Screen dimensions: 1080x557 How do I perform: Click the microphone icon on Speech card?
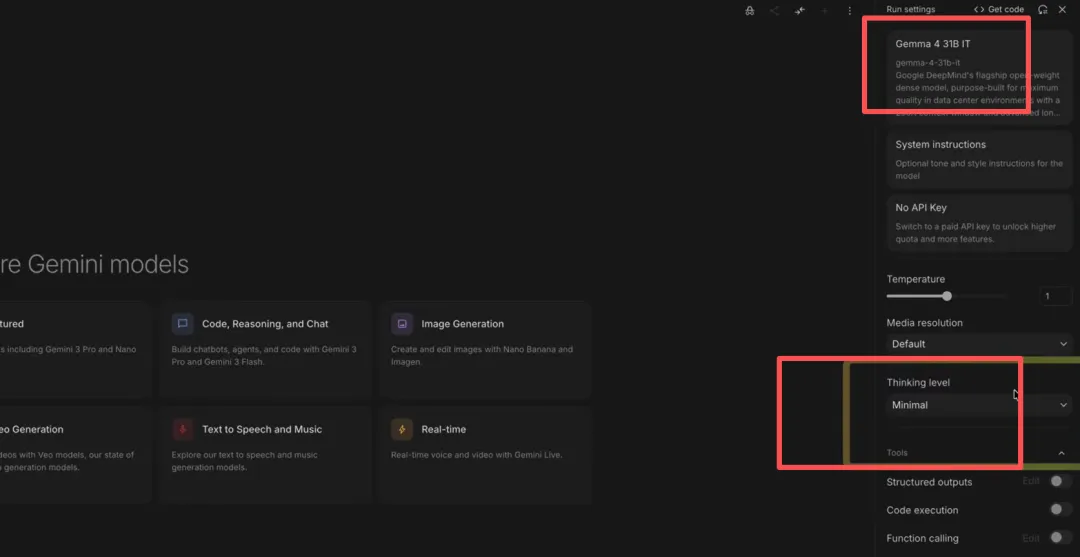pos(183,429)
